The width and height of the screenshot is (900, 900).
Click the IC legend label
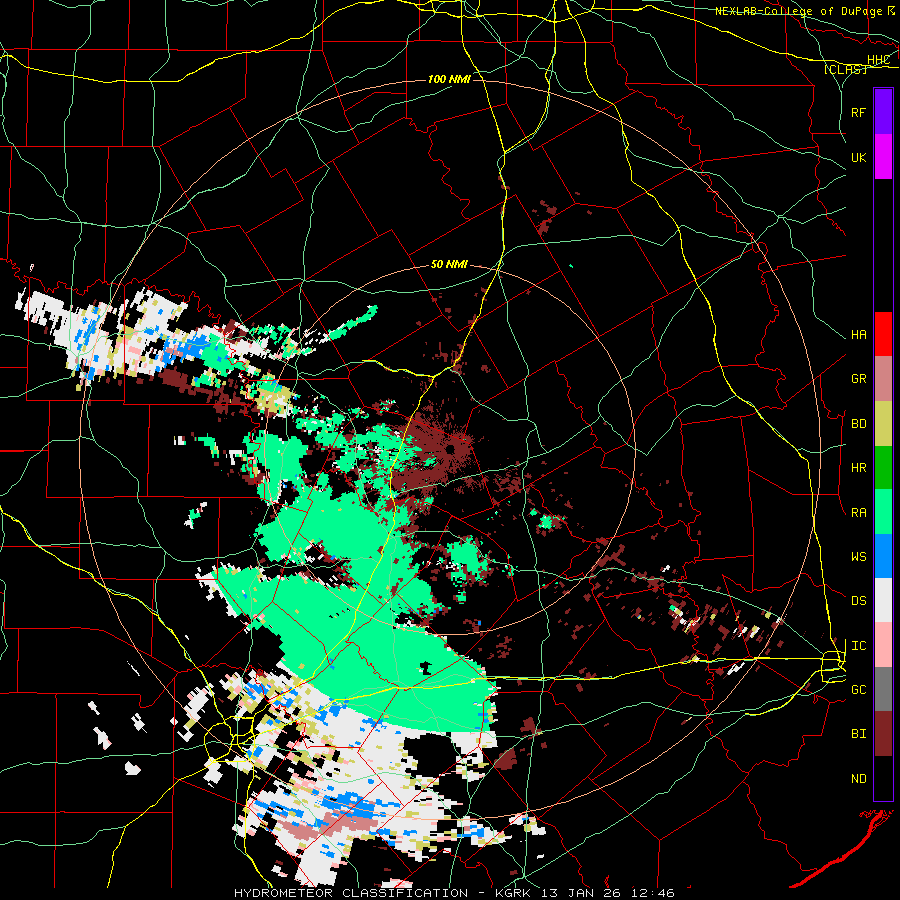tap(858, 645)
